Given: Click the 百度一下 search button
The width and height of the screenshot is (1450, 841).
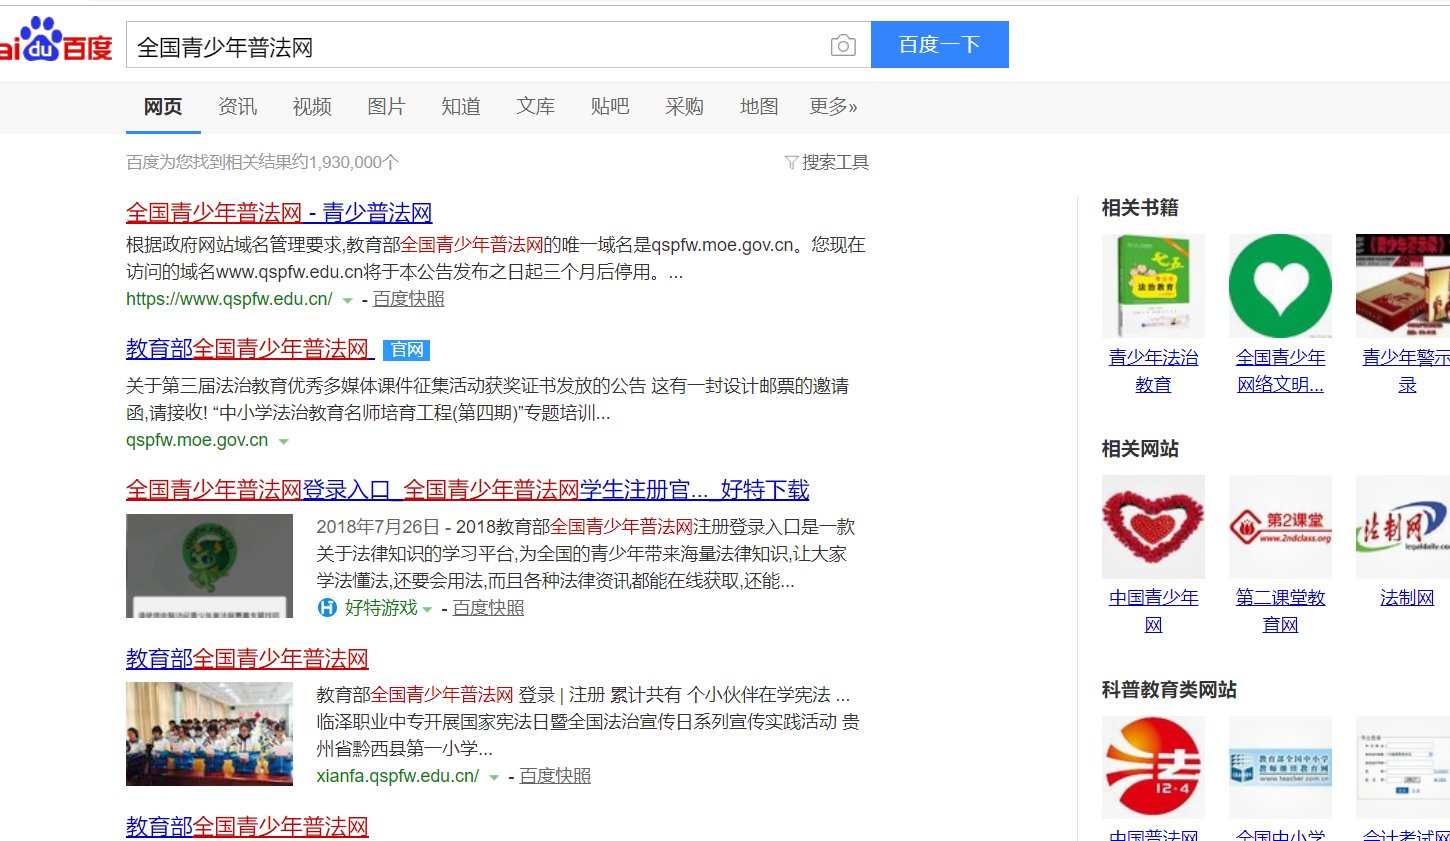Looking at the screenshot, I should click(939, 44).
